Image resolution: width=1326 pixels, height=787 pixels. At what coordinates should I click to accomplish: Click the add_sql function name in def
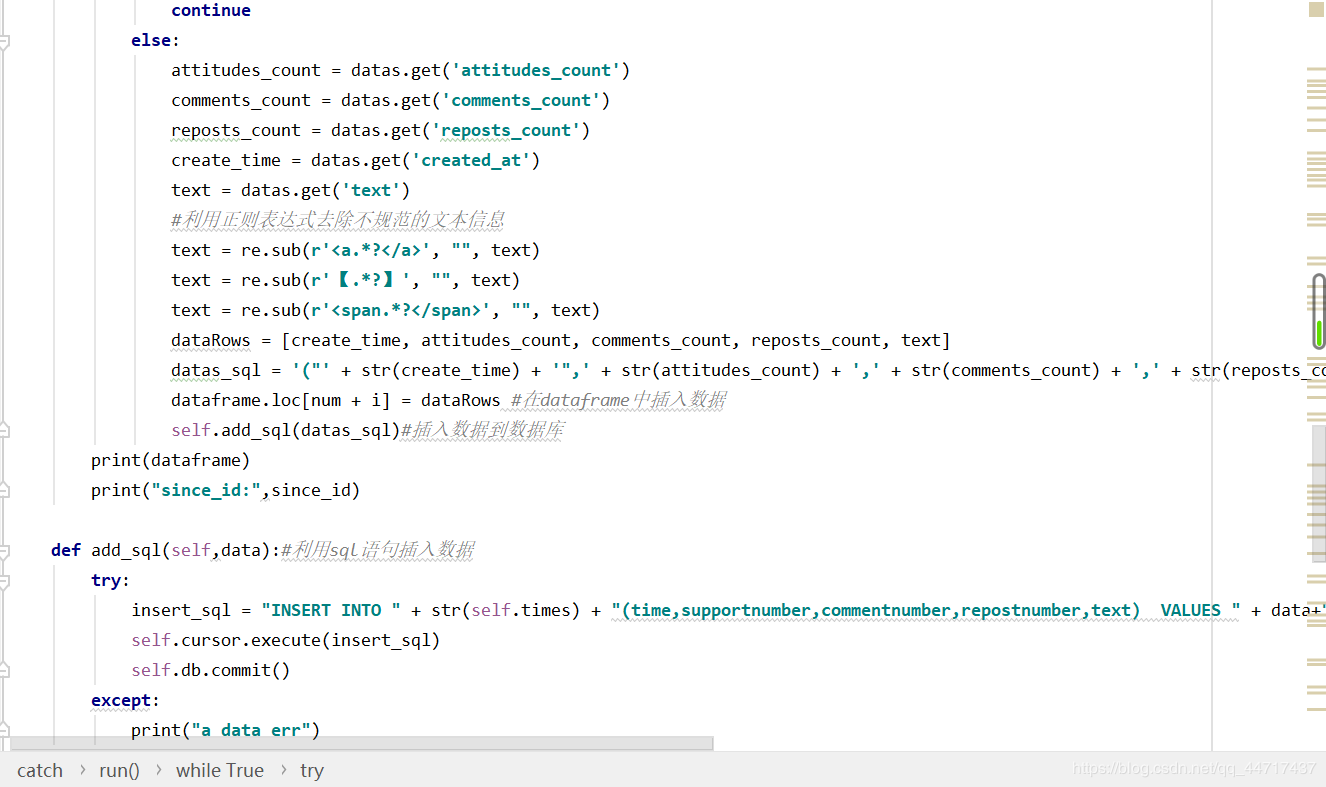tap(126, 550)
